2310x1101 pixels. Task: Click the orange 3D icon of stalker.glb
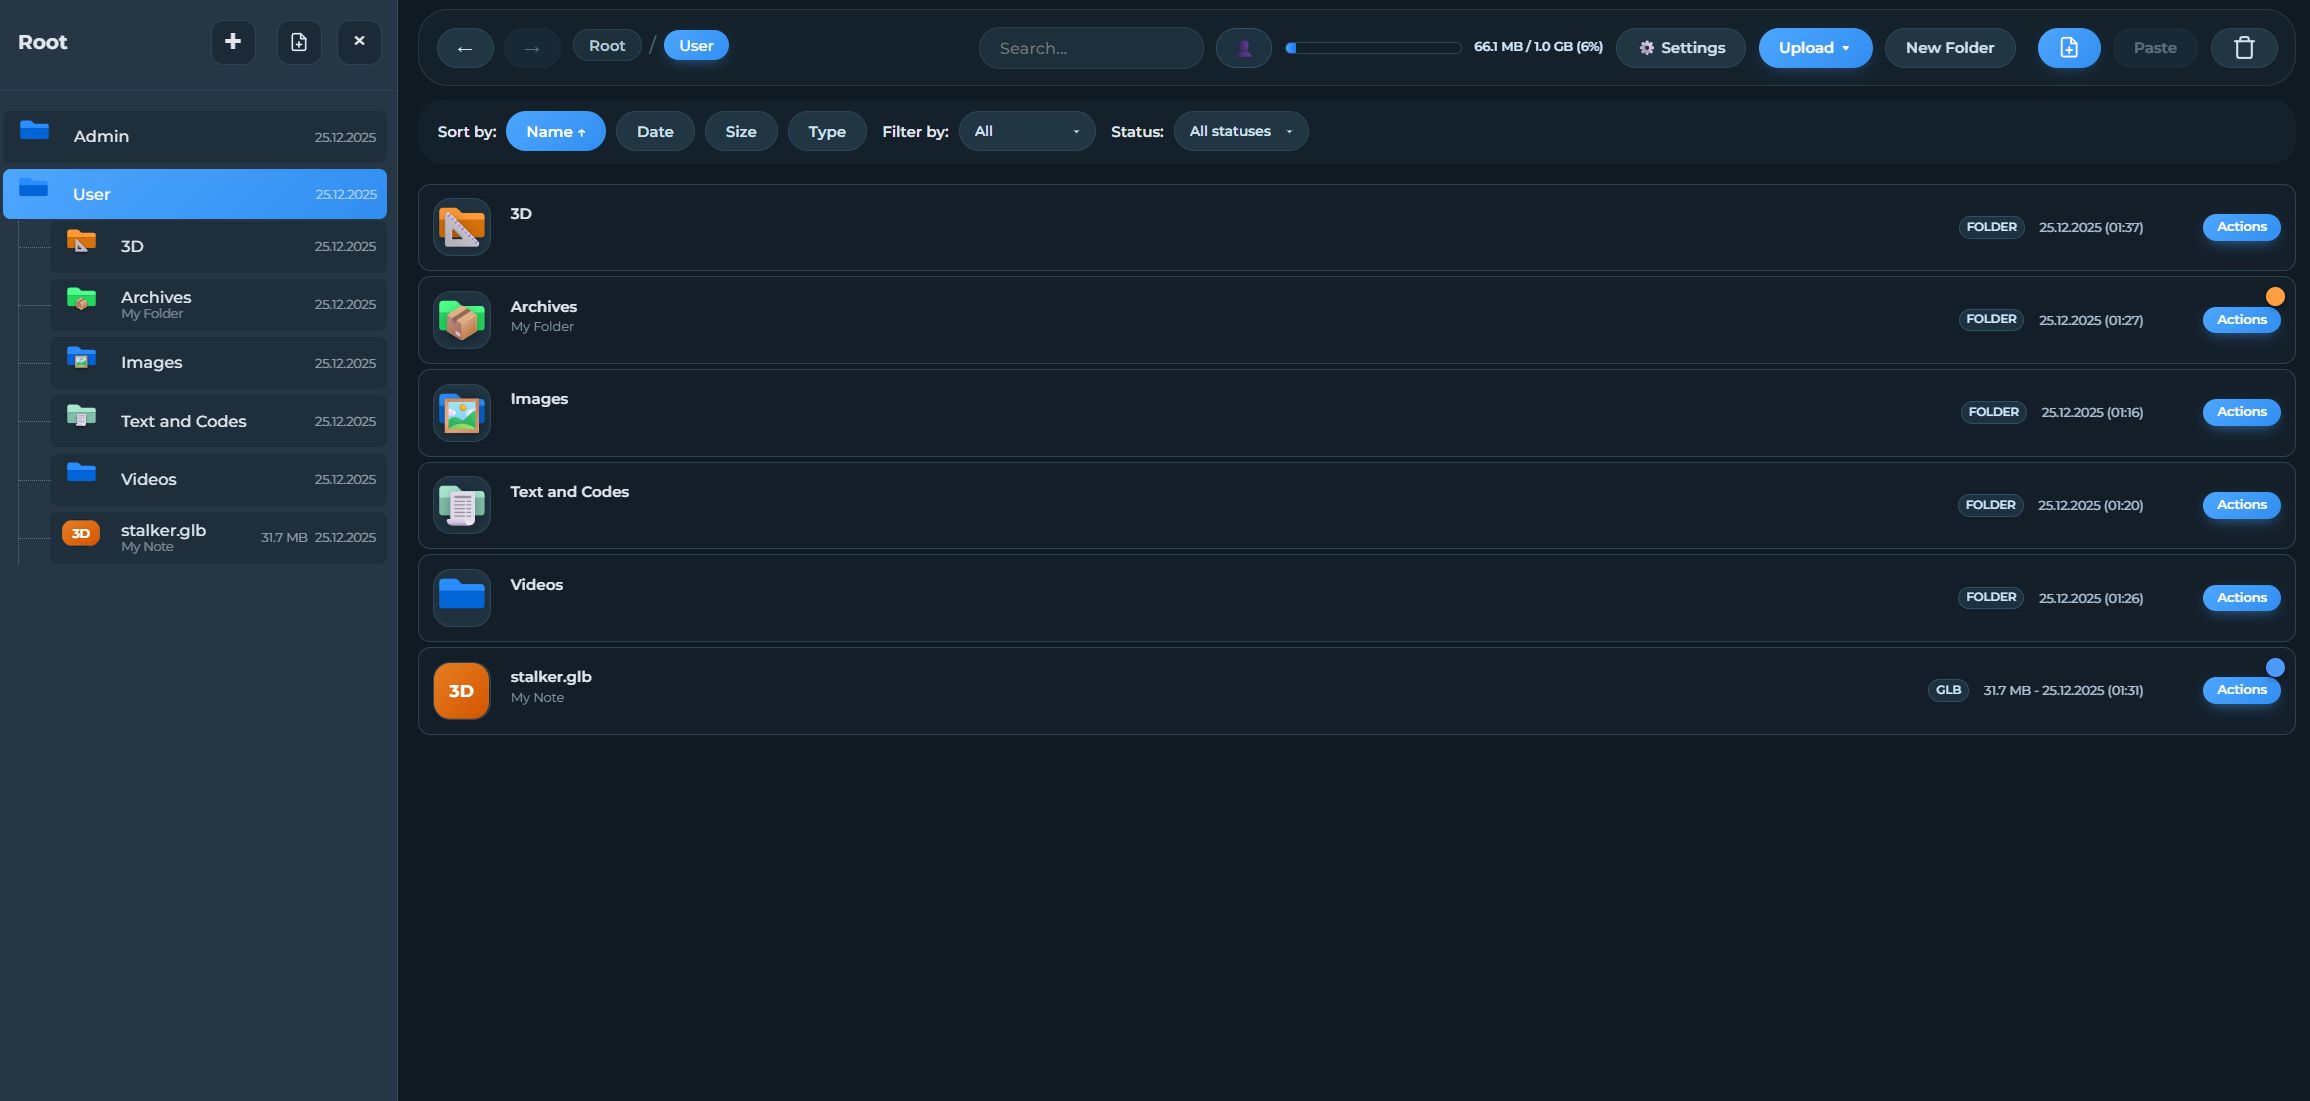click(x=461, y=691)
